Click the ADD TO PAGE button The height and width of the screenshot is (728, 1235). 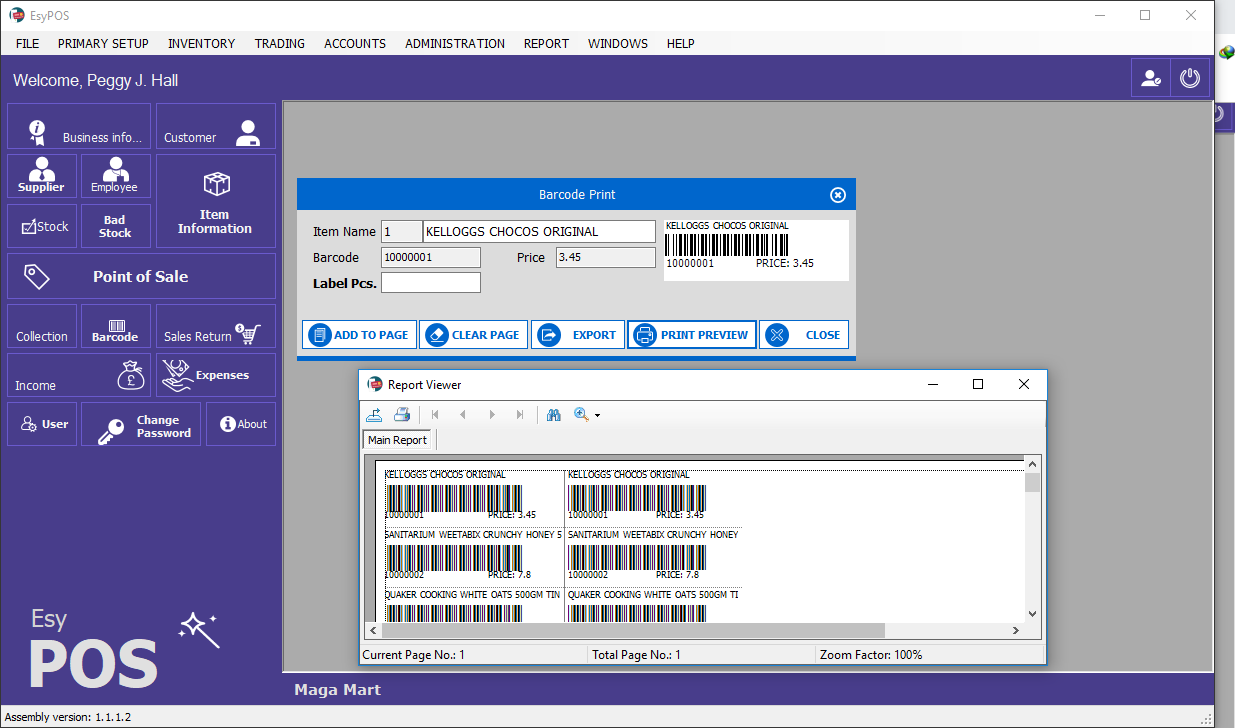coord(359,335)
